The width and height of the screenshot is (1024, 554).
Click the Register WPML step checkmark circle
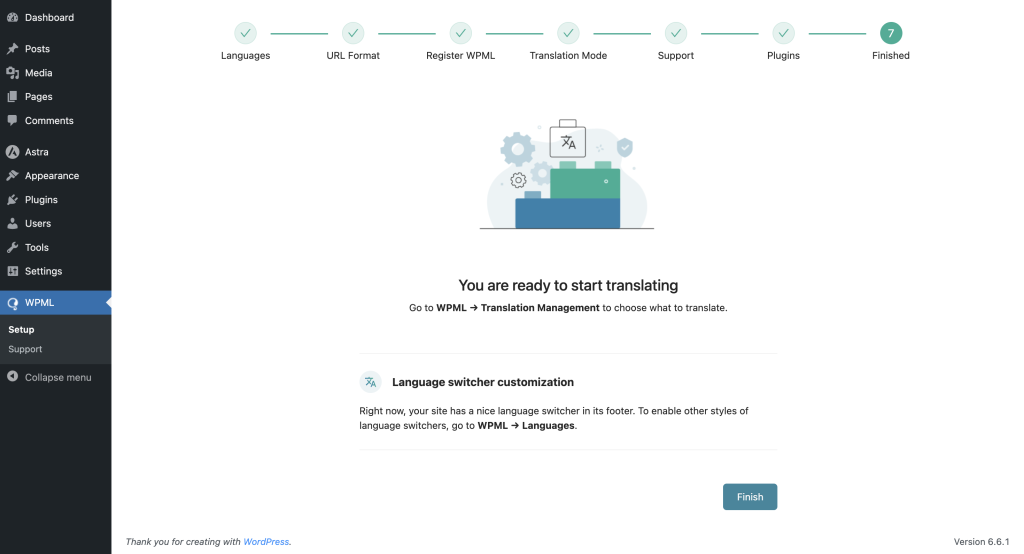click(460, 33)
